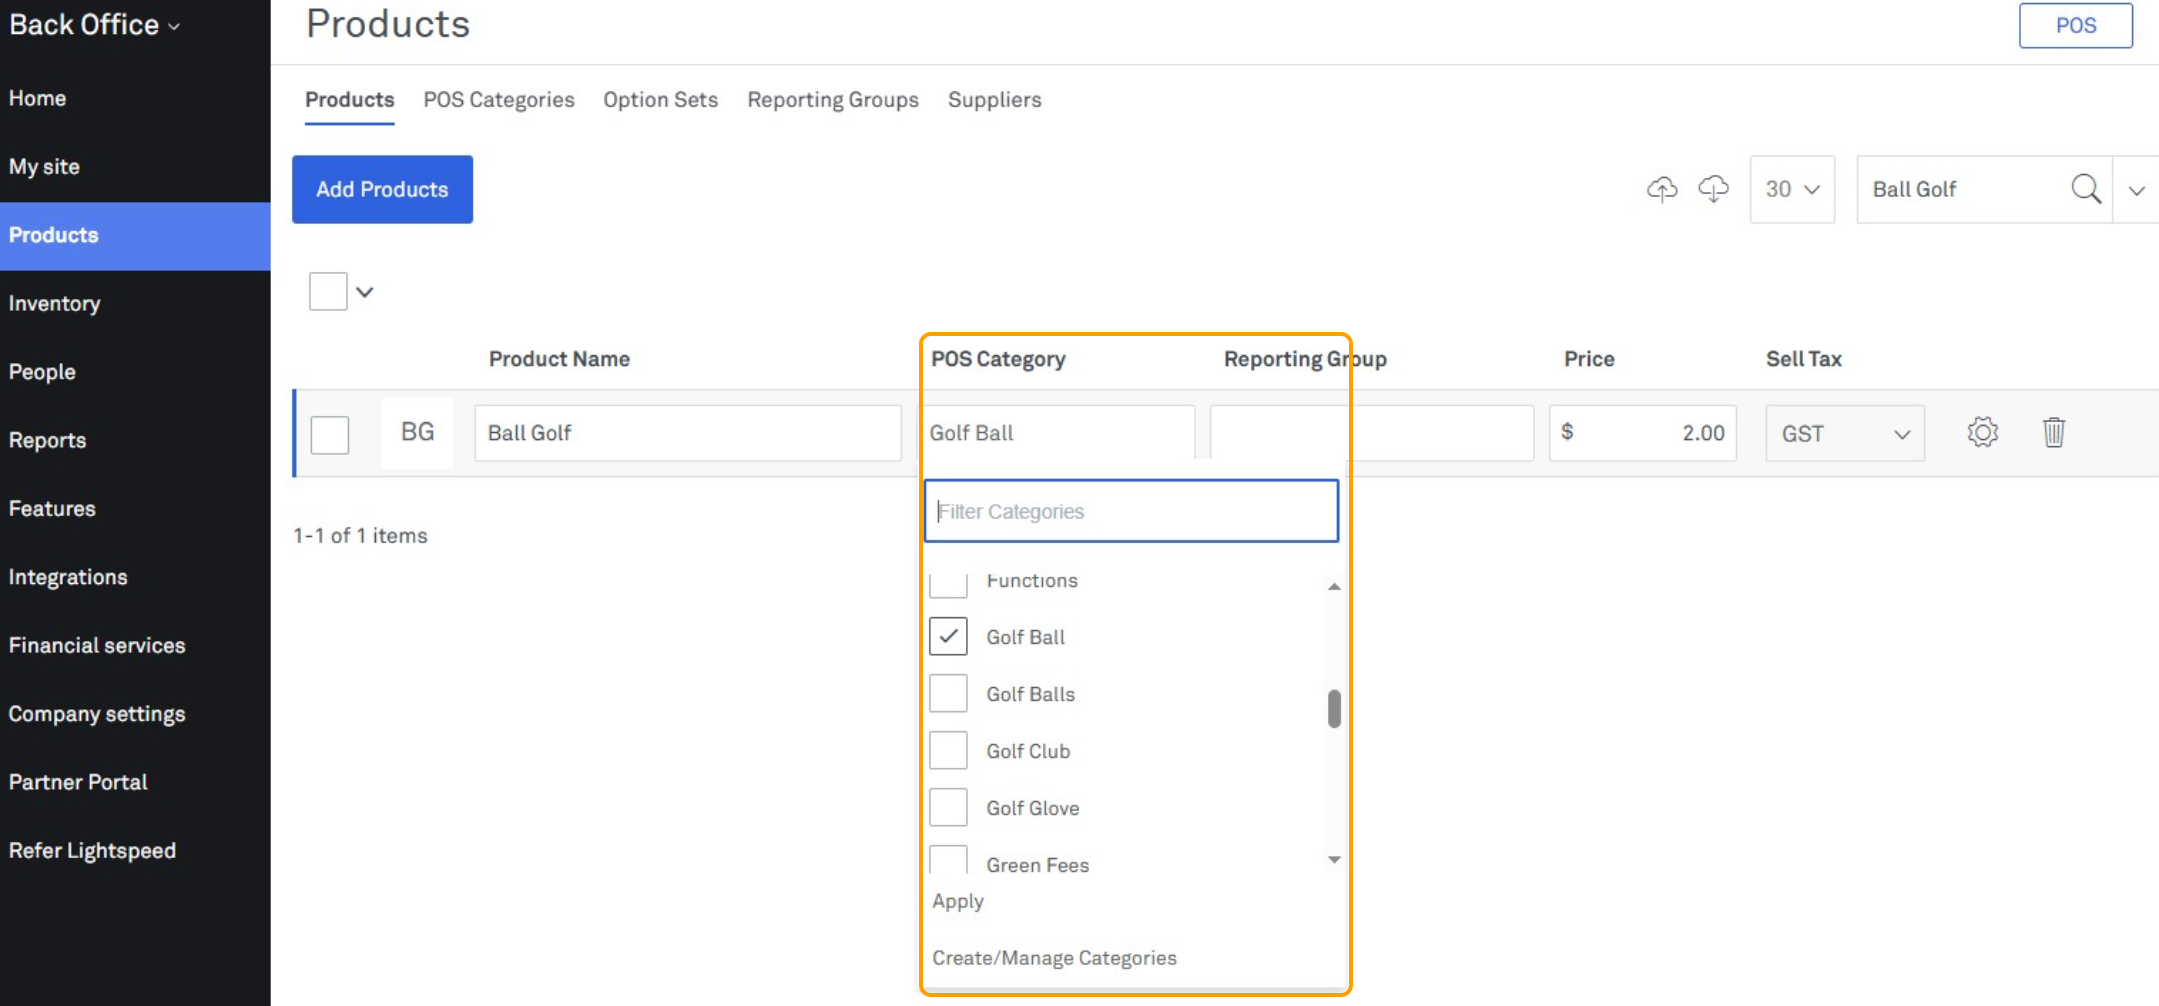Expand the Back Office menu
This screenshot has width=2159, height=1006.
[x=95, y=25]
